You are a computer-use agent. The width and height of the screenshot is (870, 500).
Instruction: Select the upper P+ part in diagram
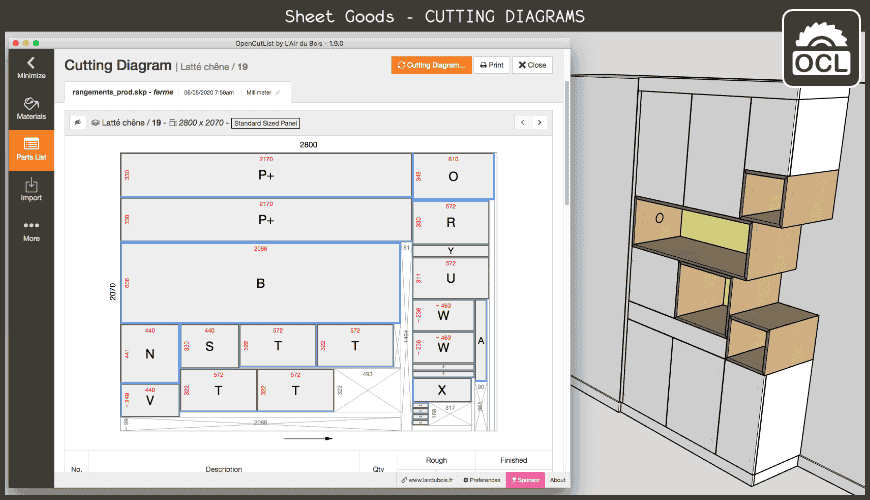click(x=266, y=175)
